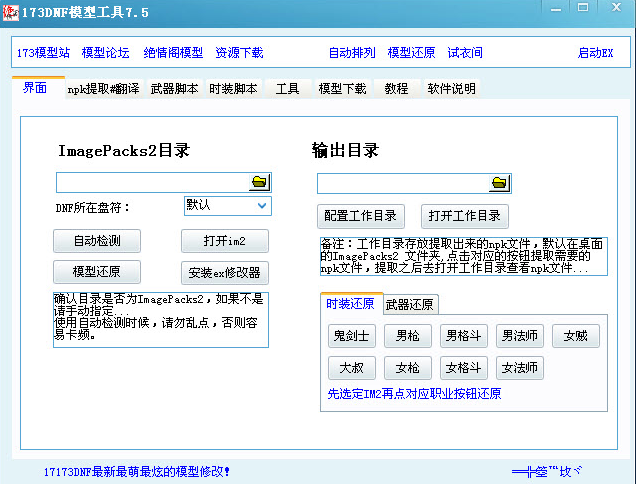The image size is (637, 484).
Task: Open the 173模型站 link
Action: 42,53
